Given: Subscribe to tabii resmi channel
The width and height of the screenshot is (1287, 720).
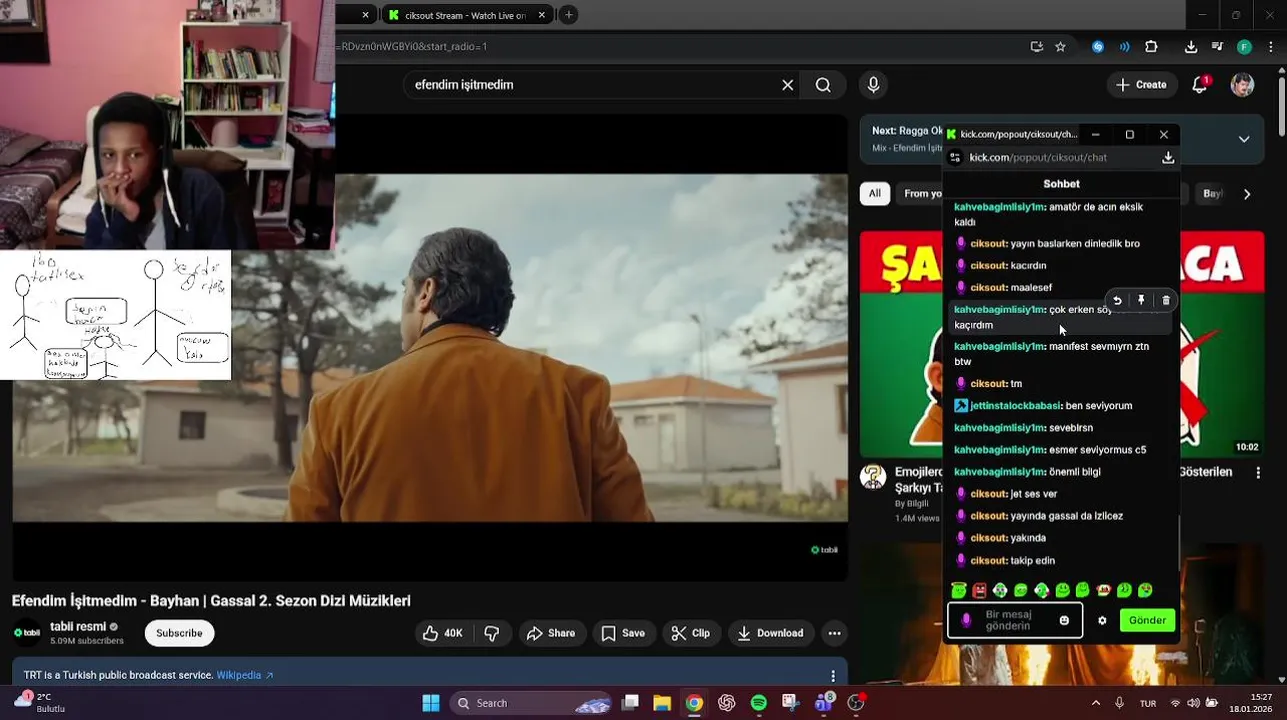Looking at the screenshot, I should [x=179, y=633].
